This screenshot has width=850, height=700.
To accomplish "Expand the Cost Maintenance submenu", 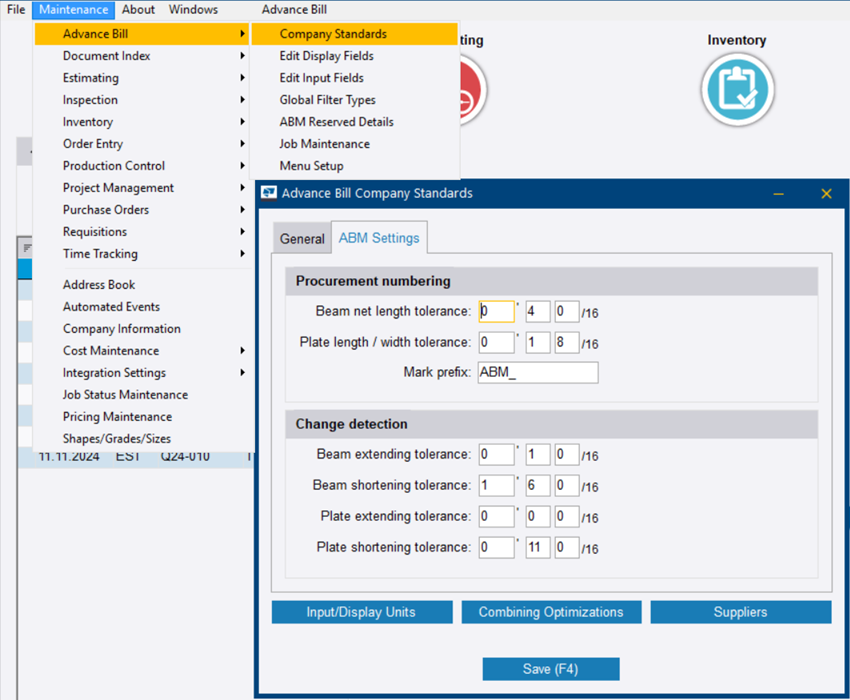I will coord(242,351).
